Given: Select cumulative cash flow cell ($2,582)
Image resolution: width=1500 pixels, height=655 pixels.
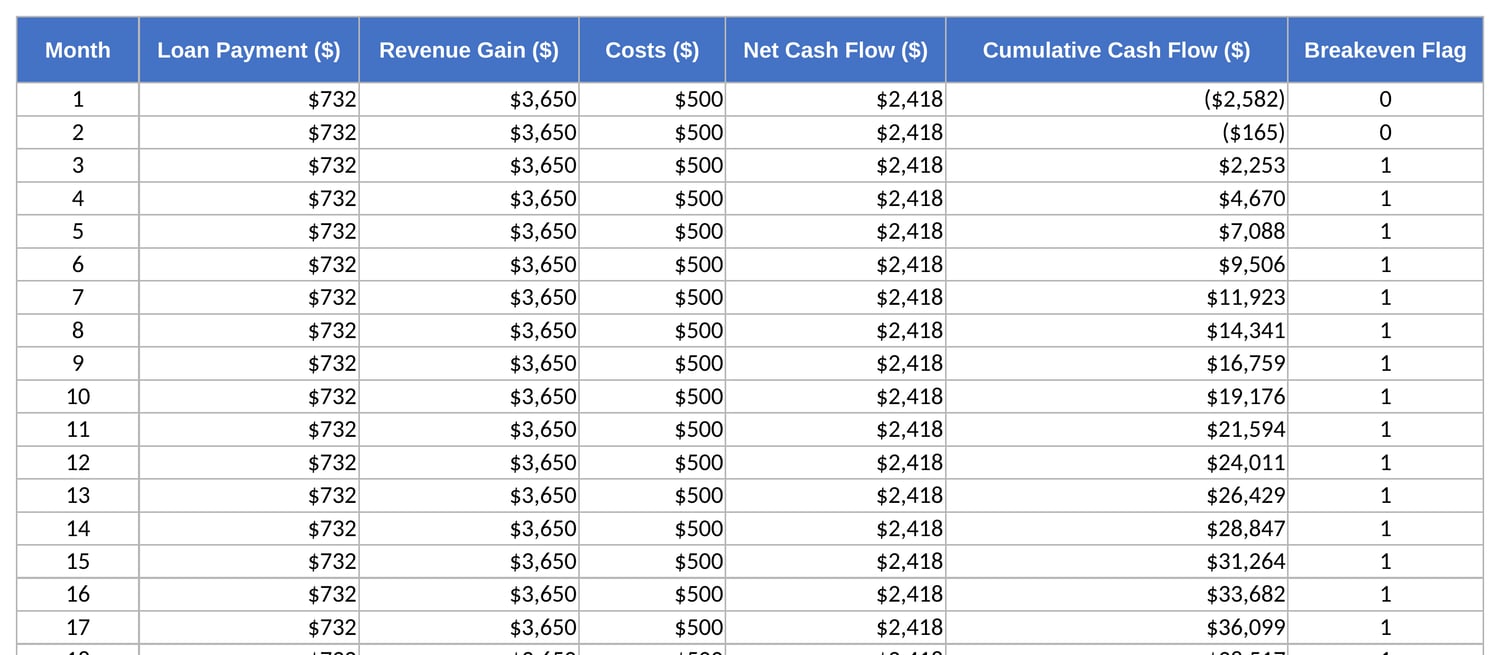Looking at the screenshot, I should click(1117, 99).
